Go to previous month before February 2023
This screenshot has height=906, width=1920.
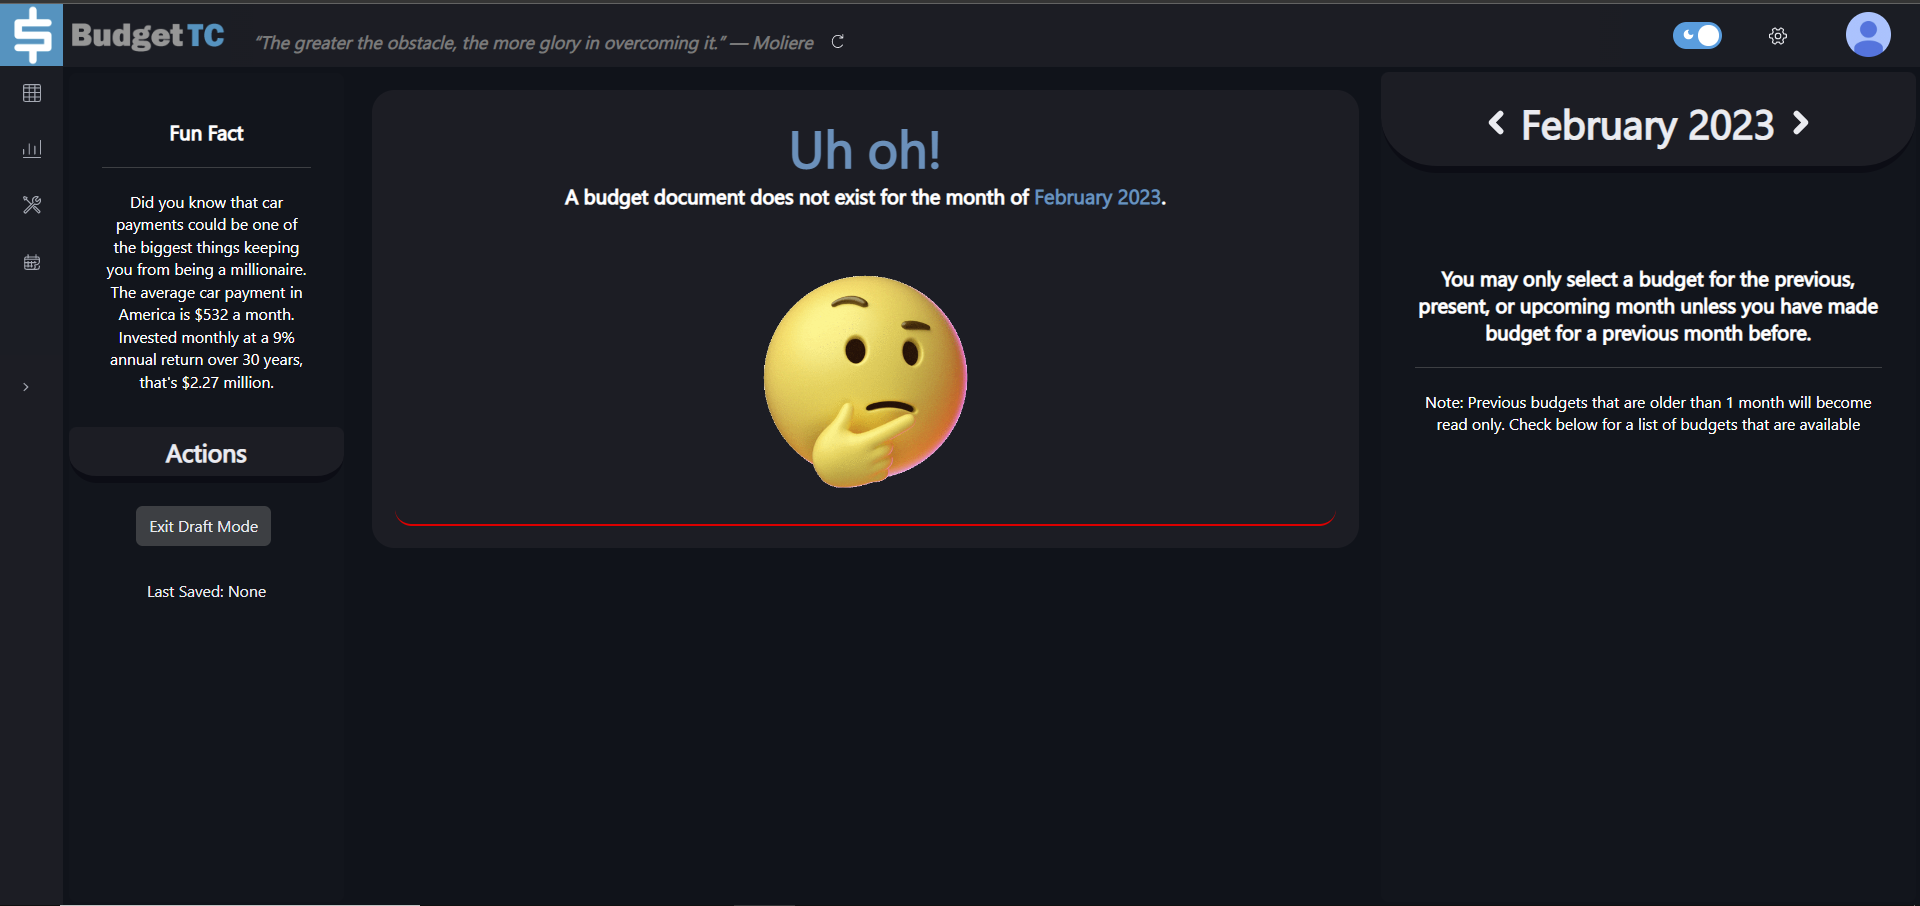[1496, 123]
